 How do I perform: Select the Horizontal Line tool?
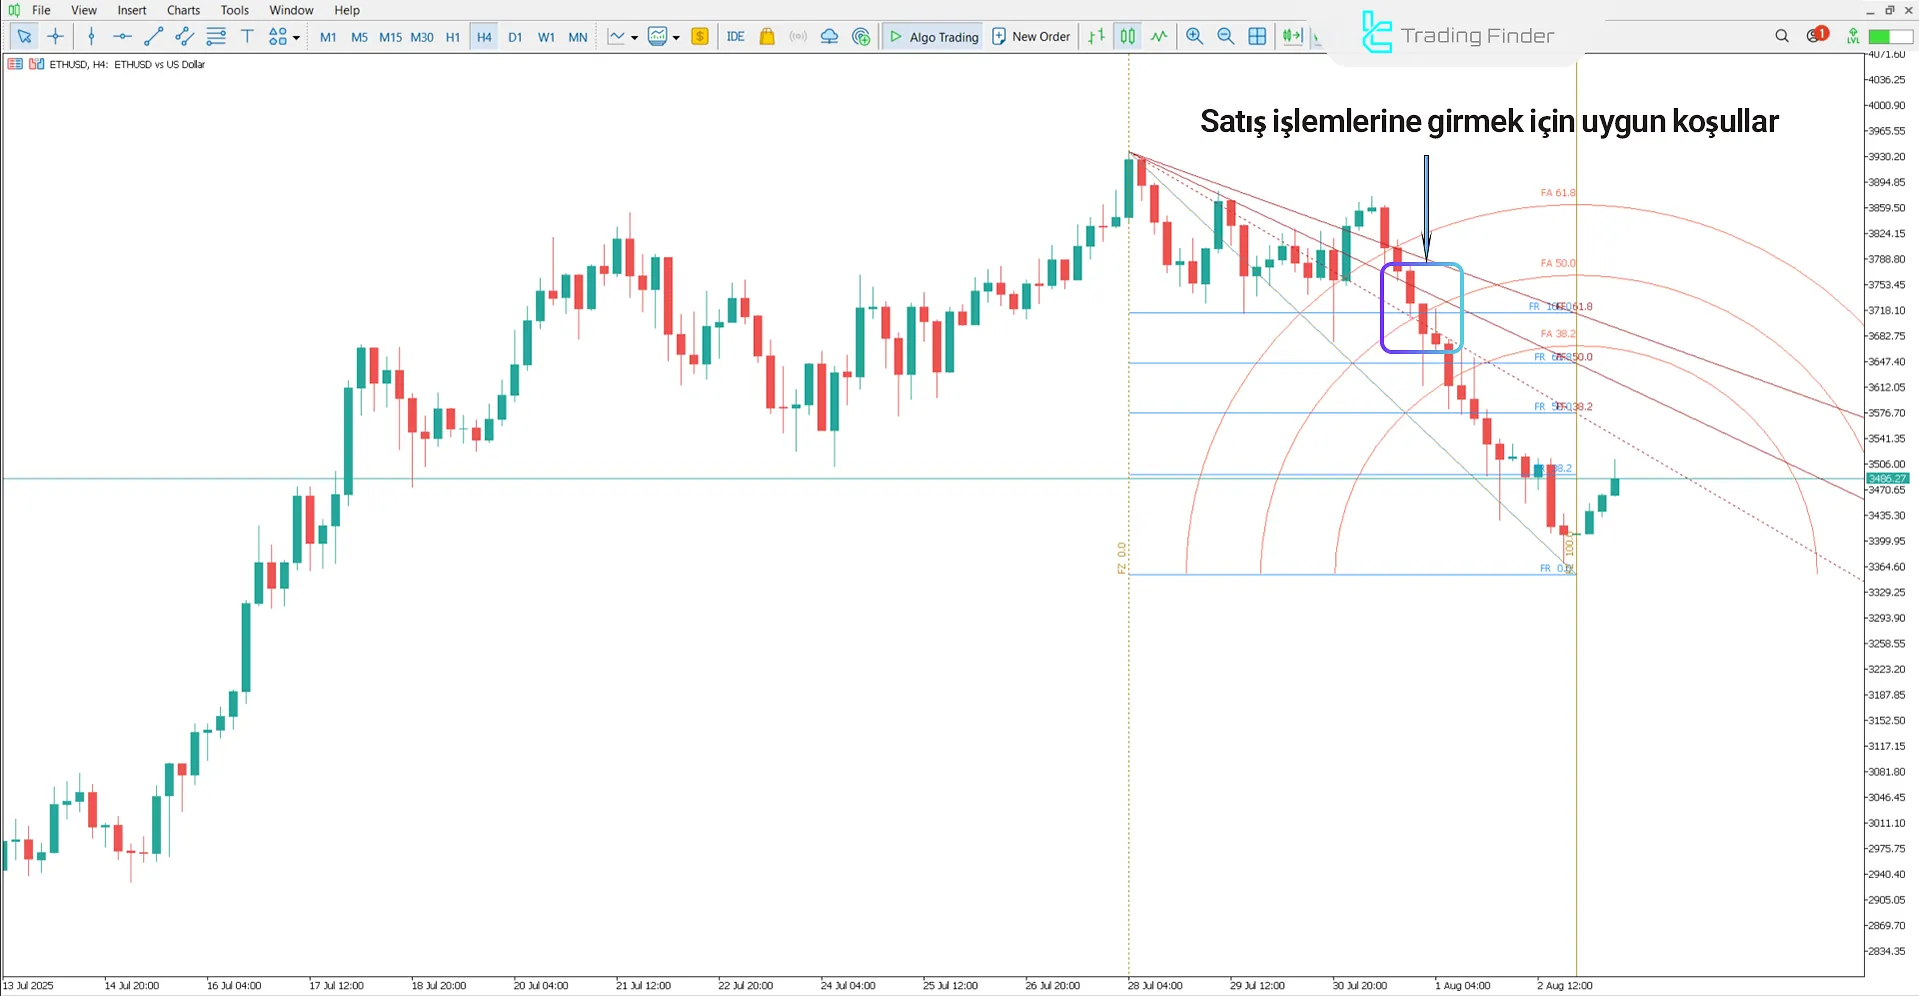click(122, 36)
